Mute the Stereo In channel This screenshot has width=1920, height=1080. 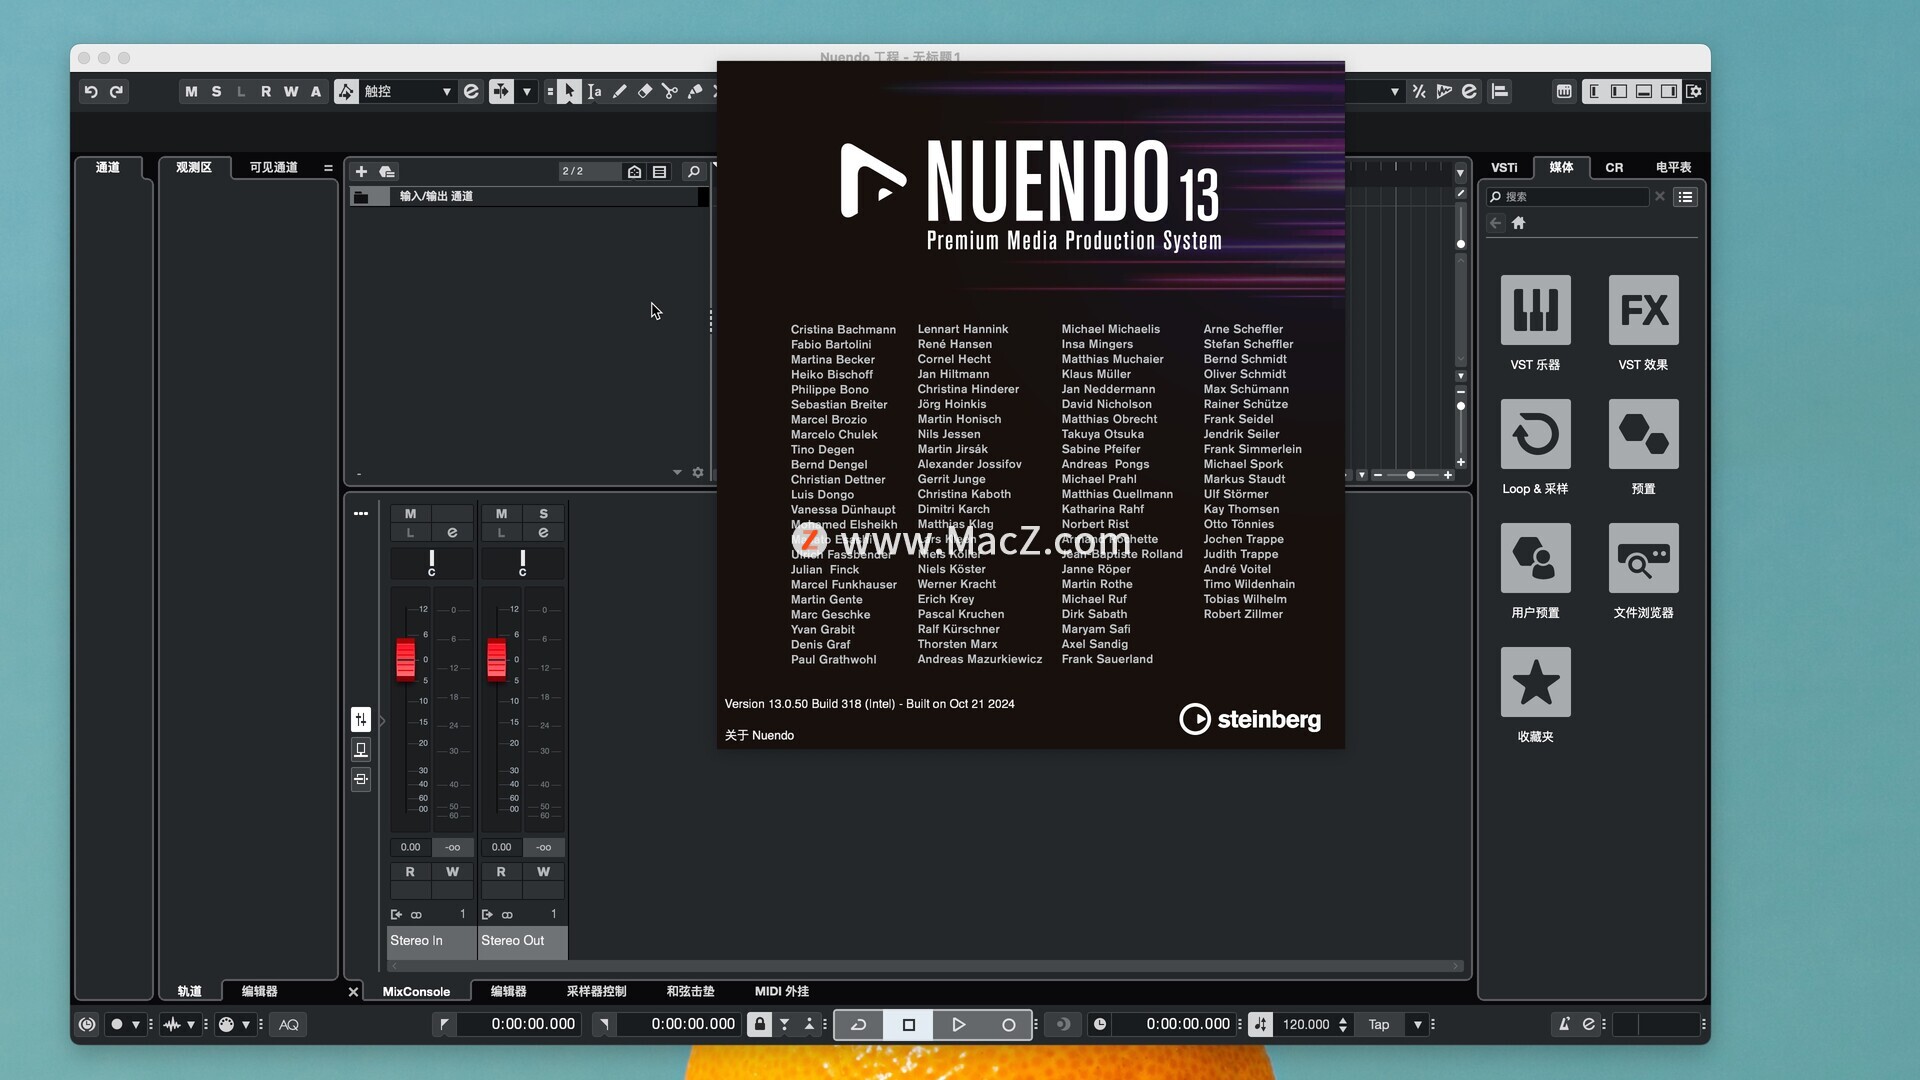coord(410,514)
